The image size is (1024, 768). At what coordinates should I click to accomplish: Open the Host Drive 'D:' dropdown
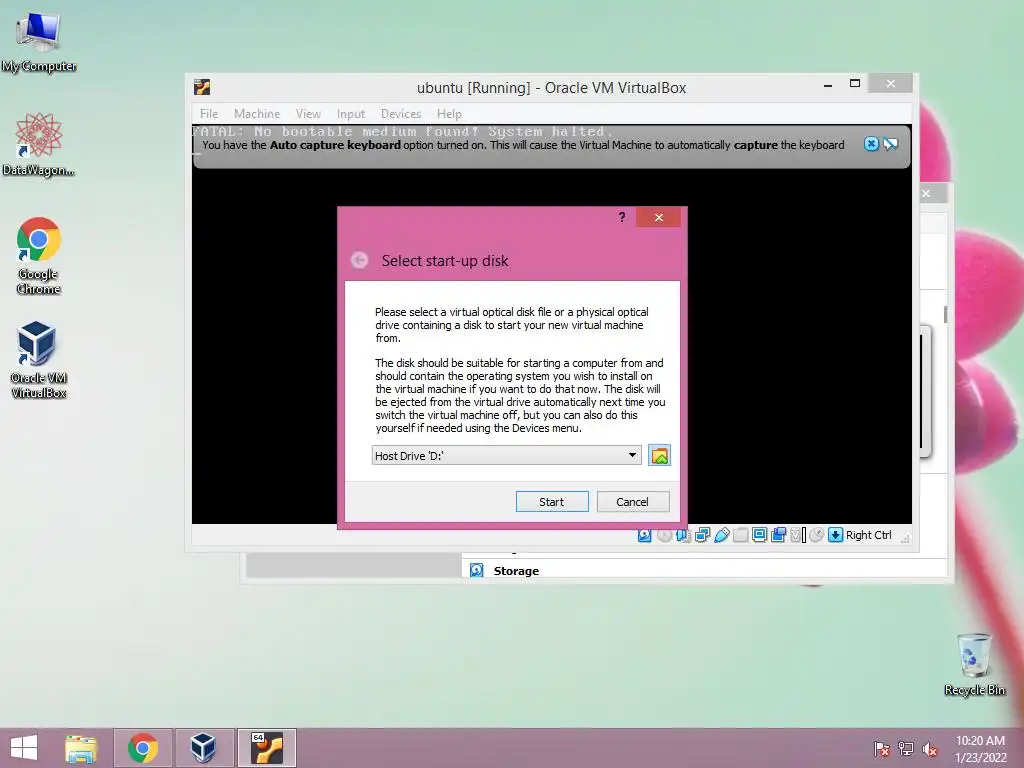[x=506, y=455]
